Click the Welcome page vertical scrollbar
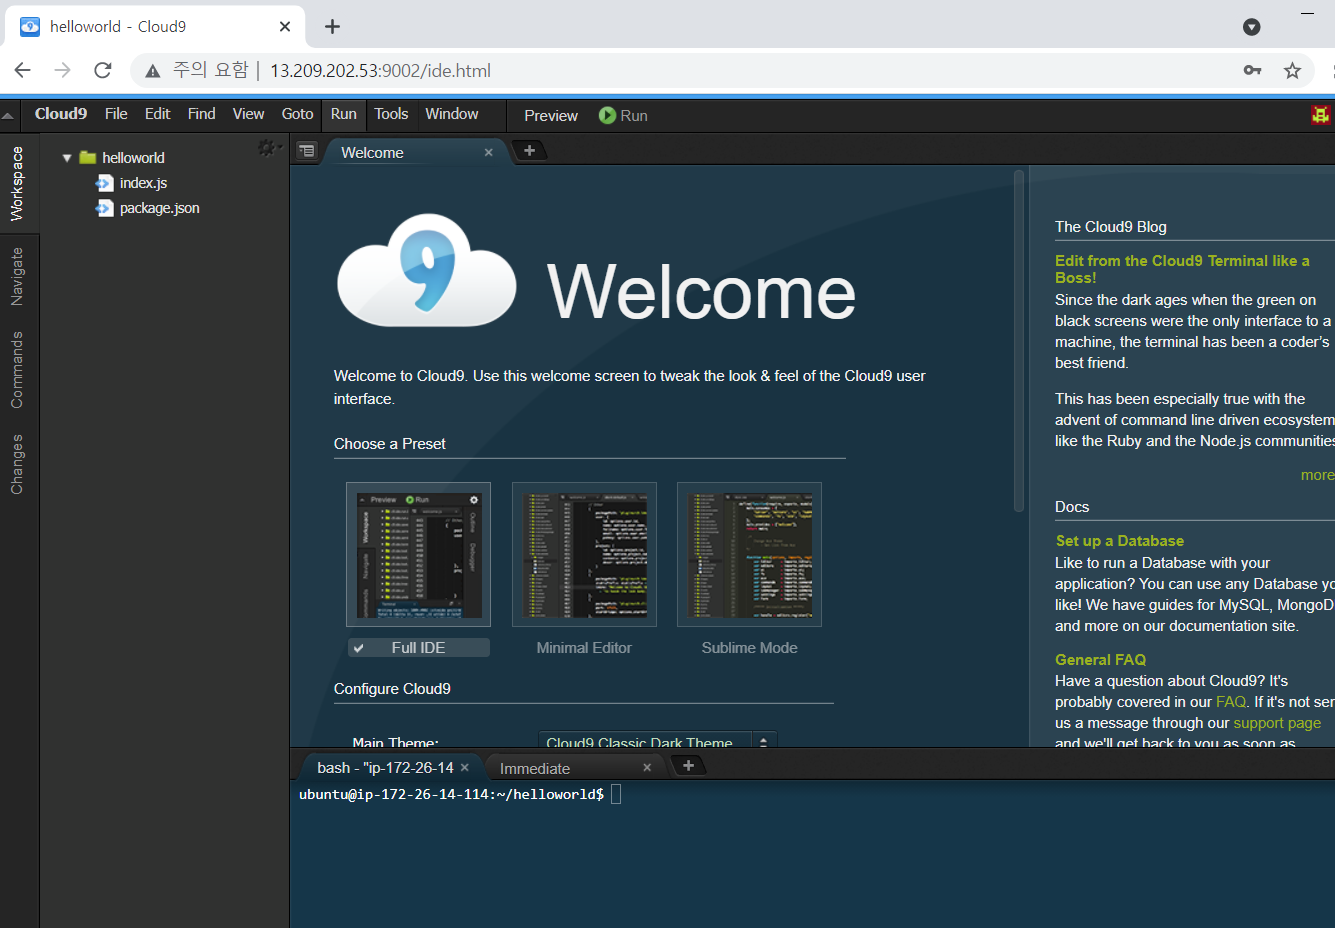The height and width of the screenshot is (928, 1335). click(x=1019, y=340)
